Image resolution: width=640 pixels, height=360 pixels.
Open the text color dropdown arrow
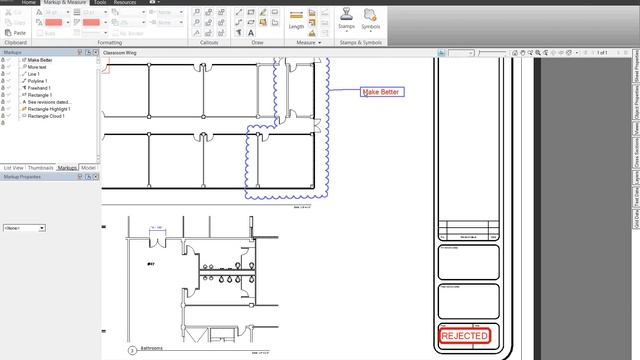68,22
